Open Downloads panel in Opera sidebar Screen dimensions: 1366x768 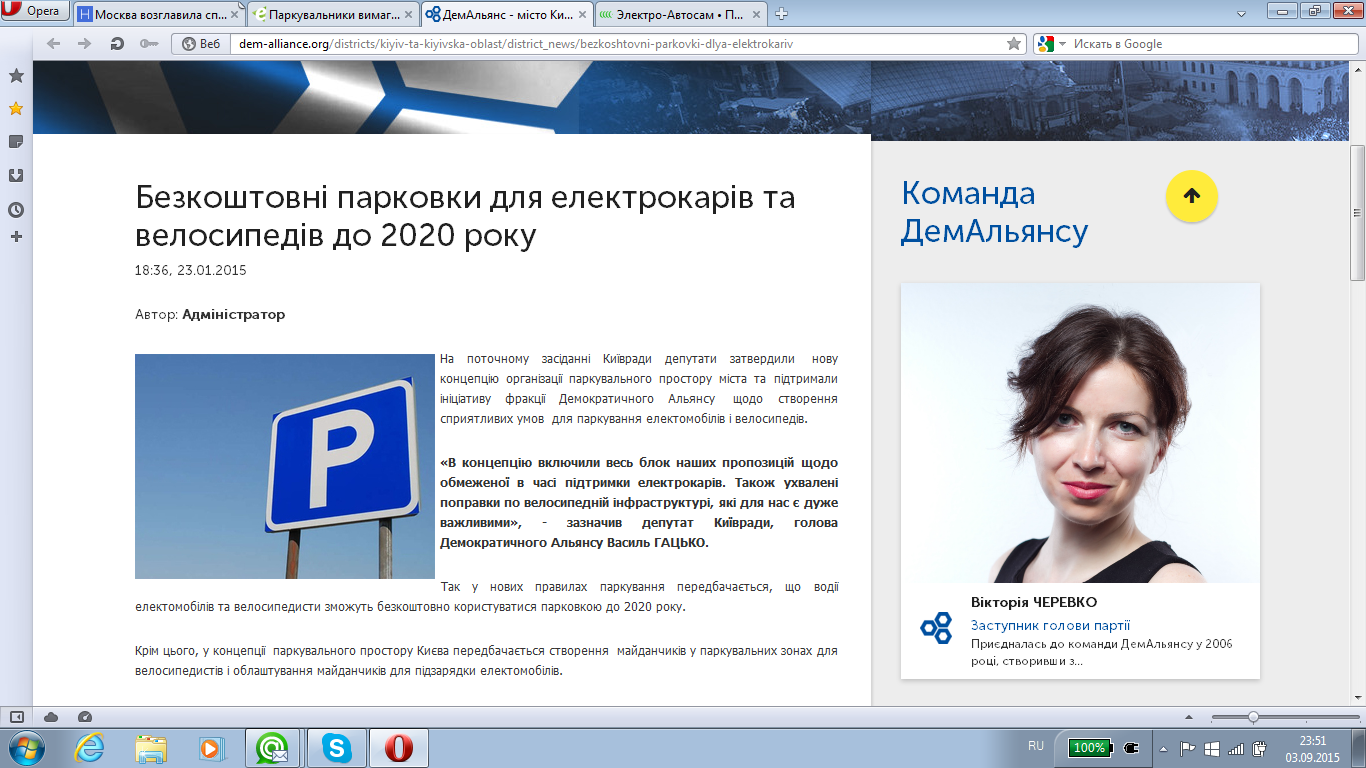[16, 176]
